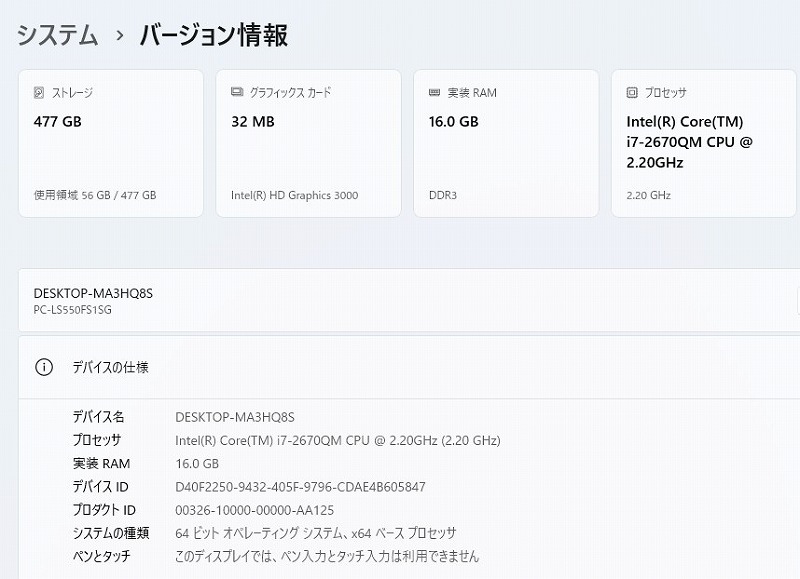This screenshot has height=579, width=800.
Task: Select the デバイス ID value text
Action: point(300,487)
